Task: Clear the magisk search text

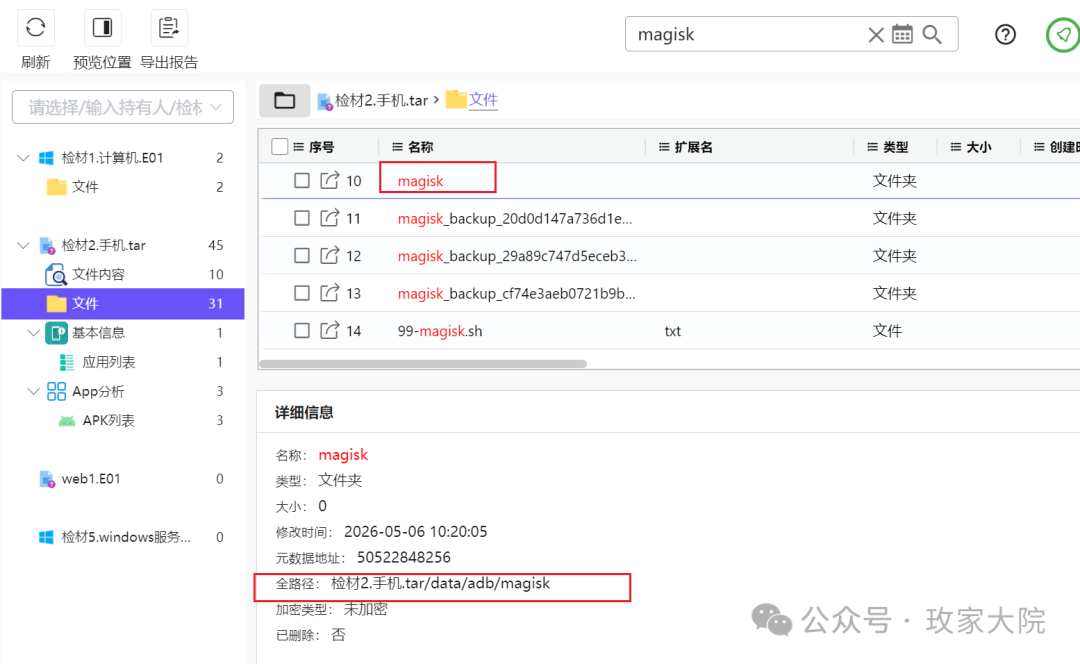Action: [x=875, y=34]
